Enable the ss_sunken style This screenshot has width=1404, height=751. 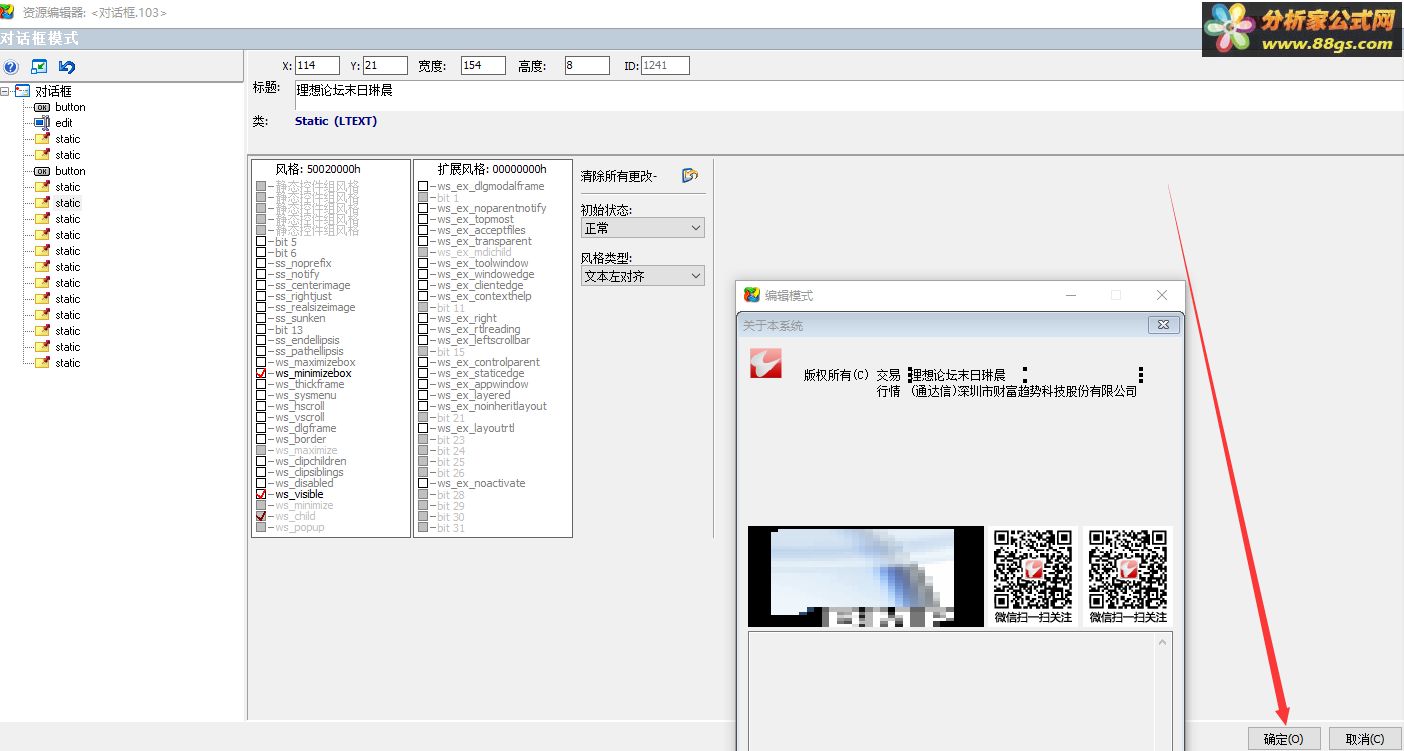tap(261, 318)
